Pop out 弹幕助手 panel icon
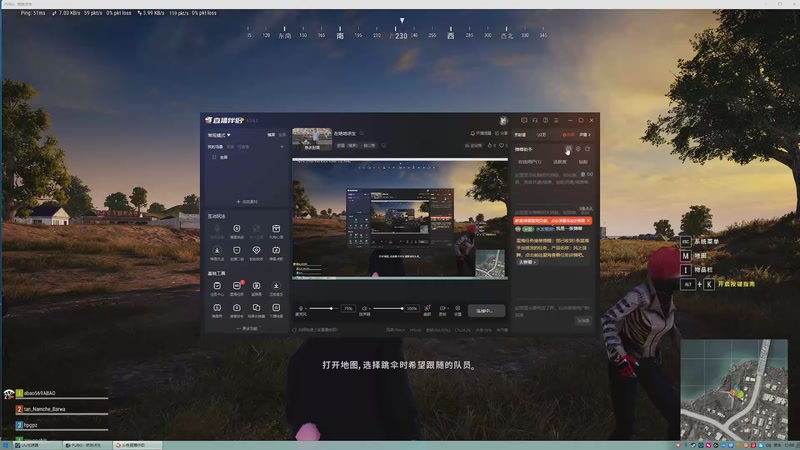The image size is (800, 450). tap(587, 149)
